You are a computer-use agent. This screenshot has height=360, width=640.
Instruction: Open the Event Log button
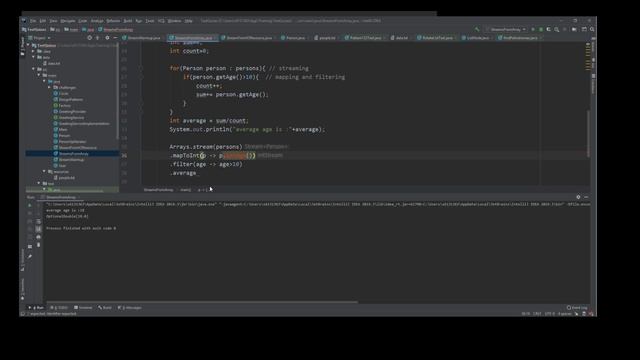click(x=577, y=307)
